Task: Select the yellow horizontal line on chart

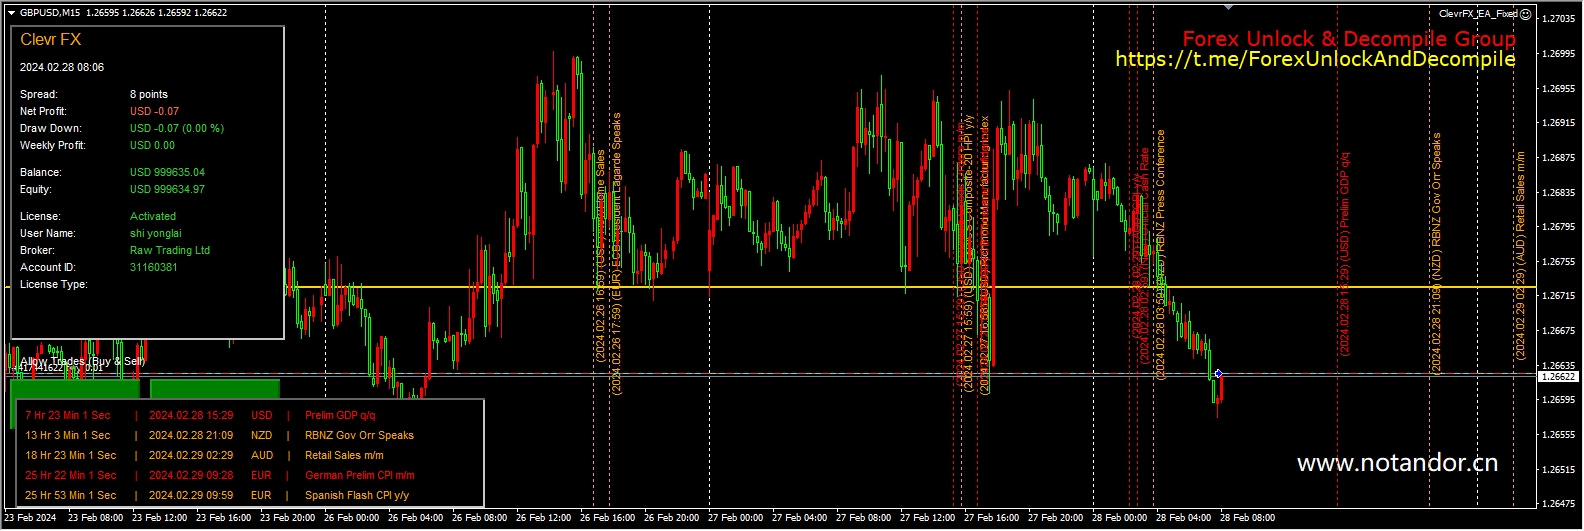Action: click(x=800, y=287)
